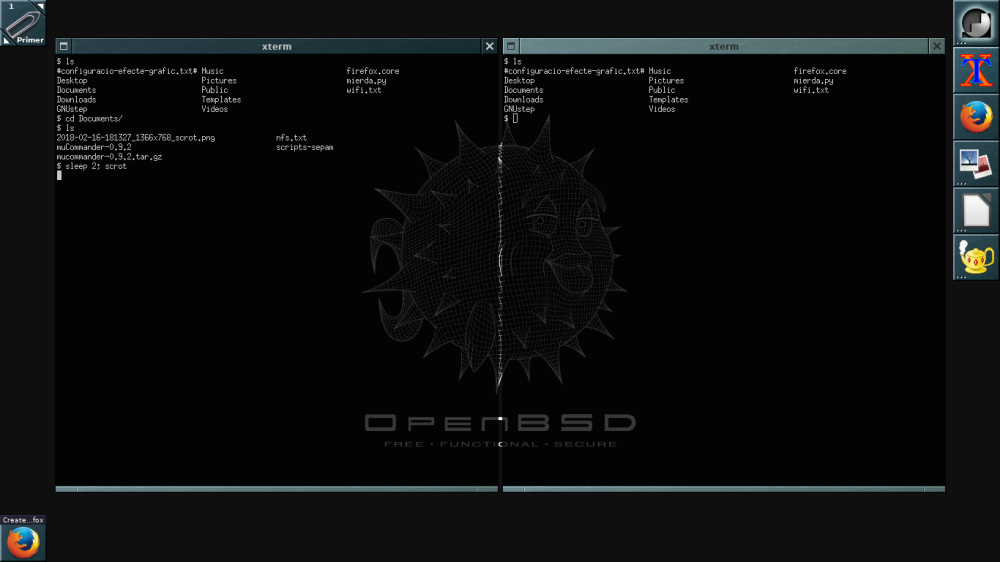
Task: Open the yellow teapot dock icon
Action: (976, 258)
